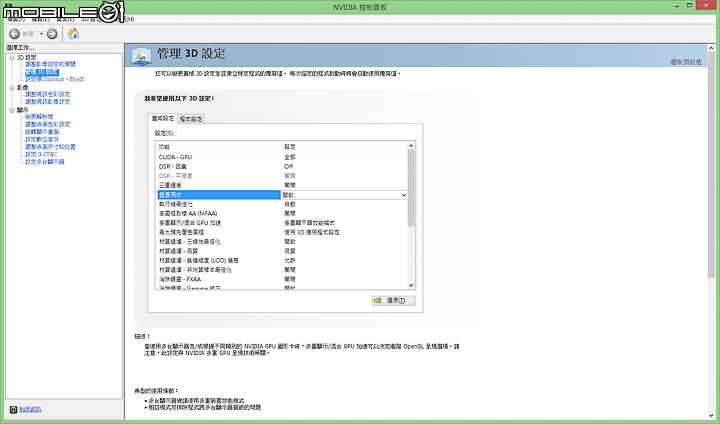
Task: Go forward with the toolbar forward arrow
Action: pyautogui.click(x=52, y=34)
